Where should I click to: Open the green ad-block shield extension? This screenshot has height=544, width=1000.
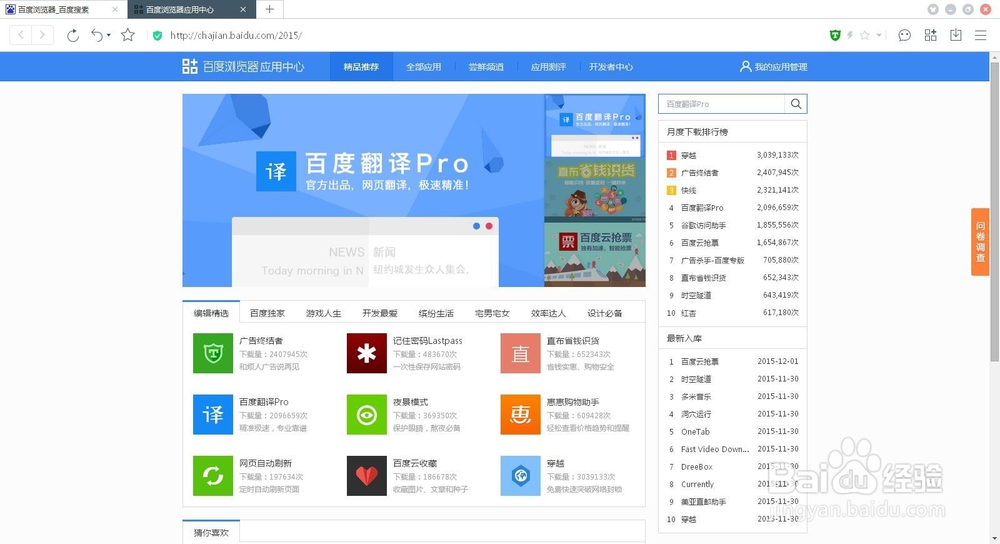coord(835,35)
